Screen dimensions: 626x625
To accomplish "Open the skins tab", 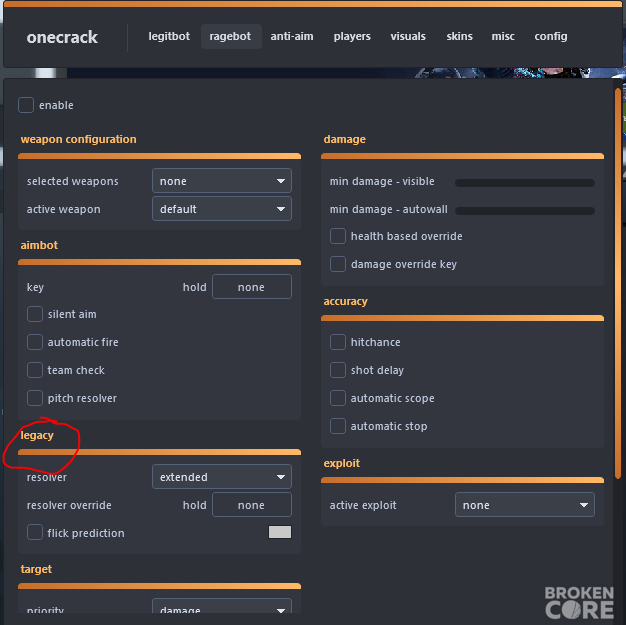I will point(460,36).
